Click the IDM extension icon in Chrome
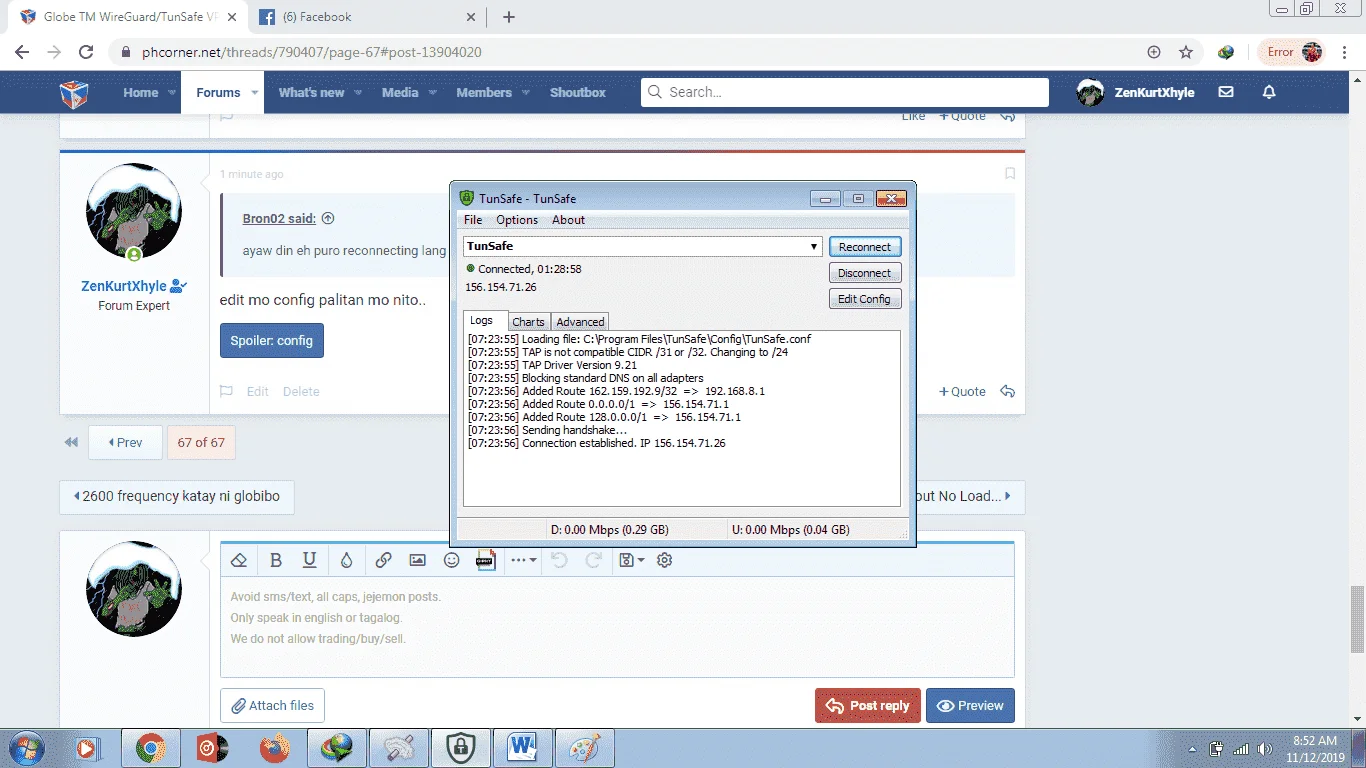The height and width of the screenshot is (768, 1366). (1226, 52)
